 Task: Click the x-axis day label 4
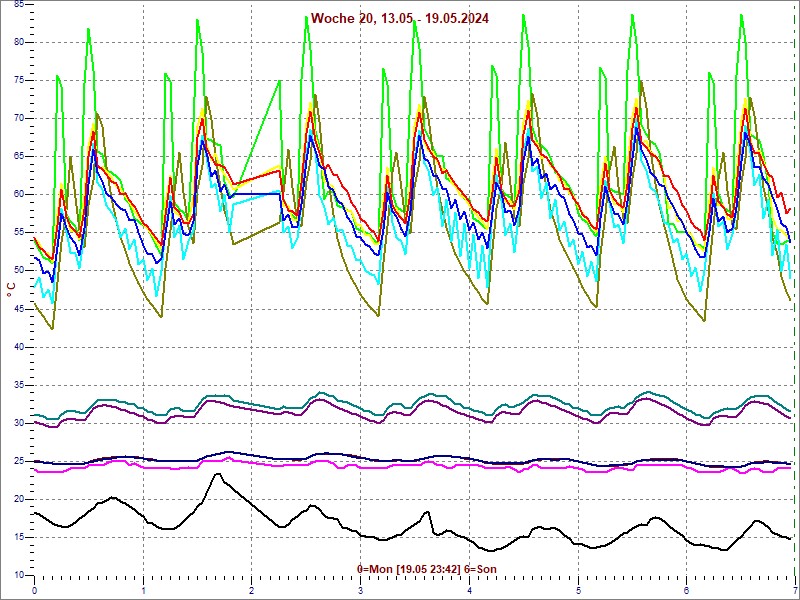pyautogui.click(x=469, y=591)
